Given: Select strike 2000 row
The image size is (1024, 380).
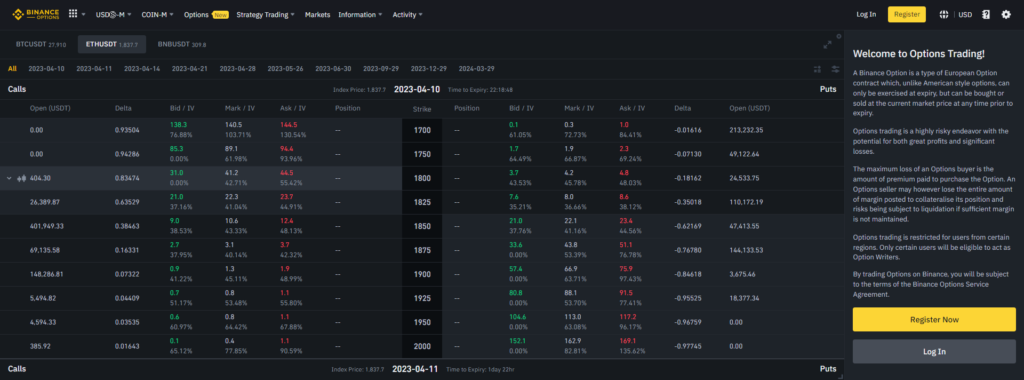Looking at the screenshot, I should tap(422, 347).
